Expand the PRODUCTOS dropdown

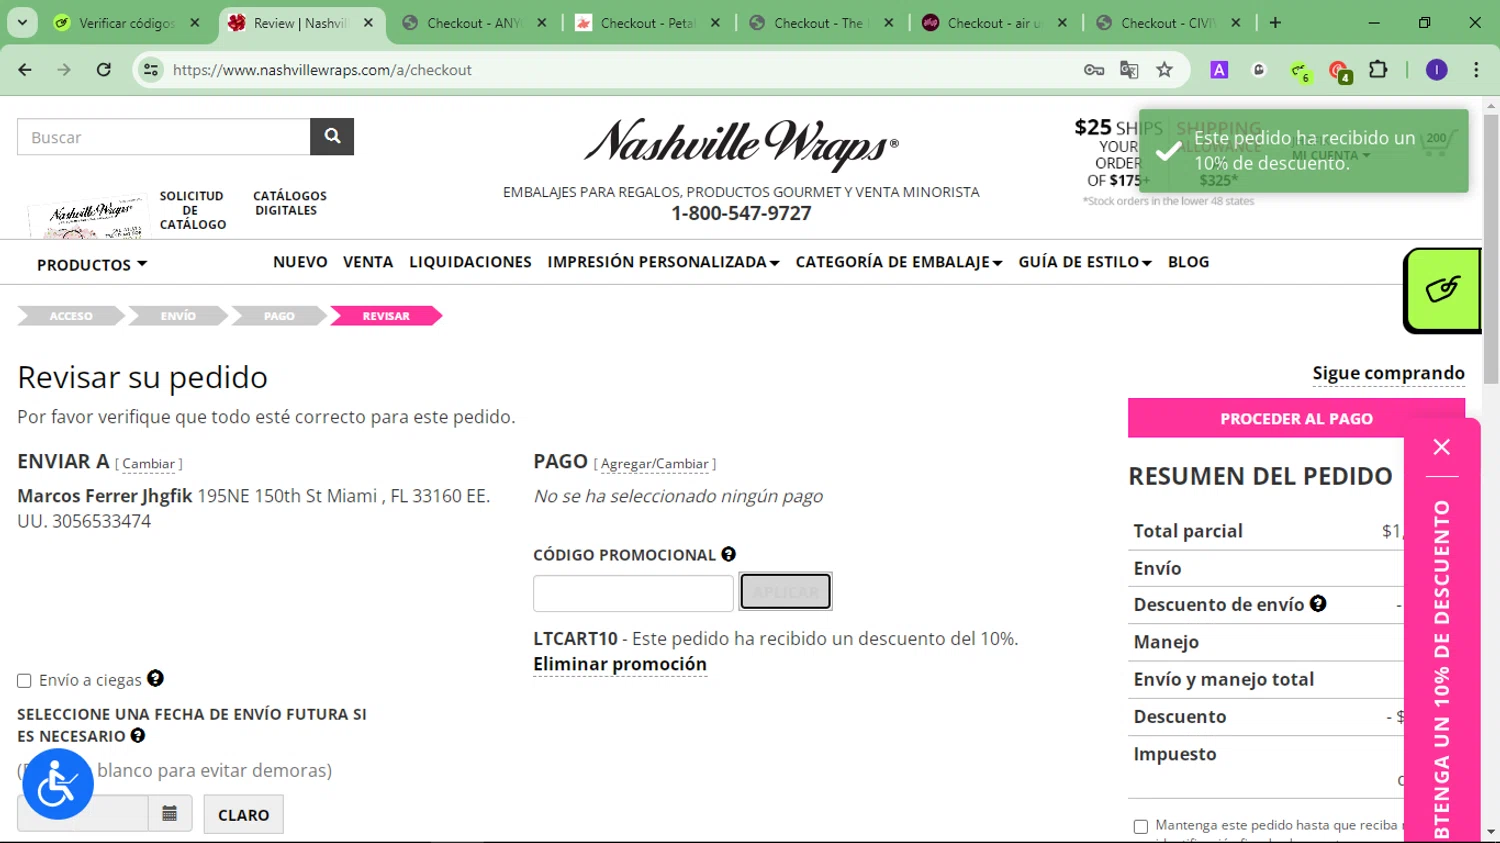point(92,265)
